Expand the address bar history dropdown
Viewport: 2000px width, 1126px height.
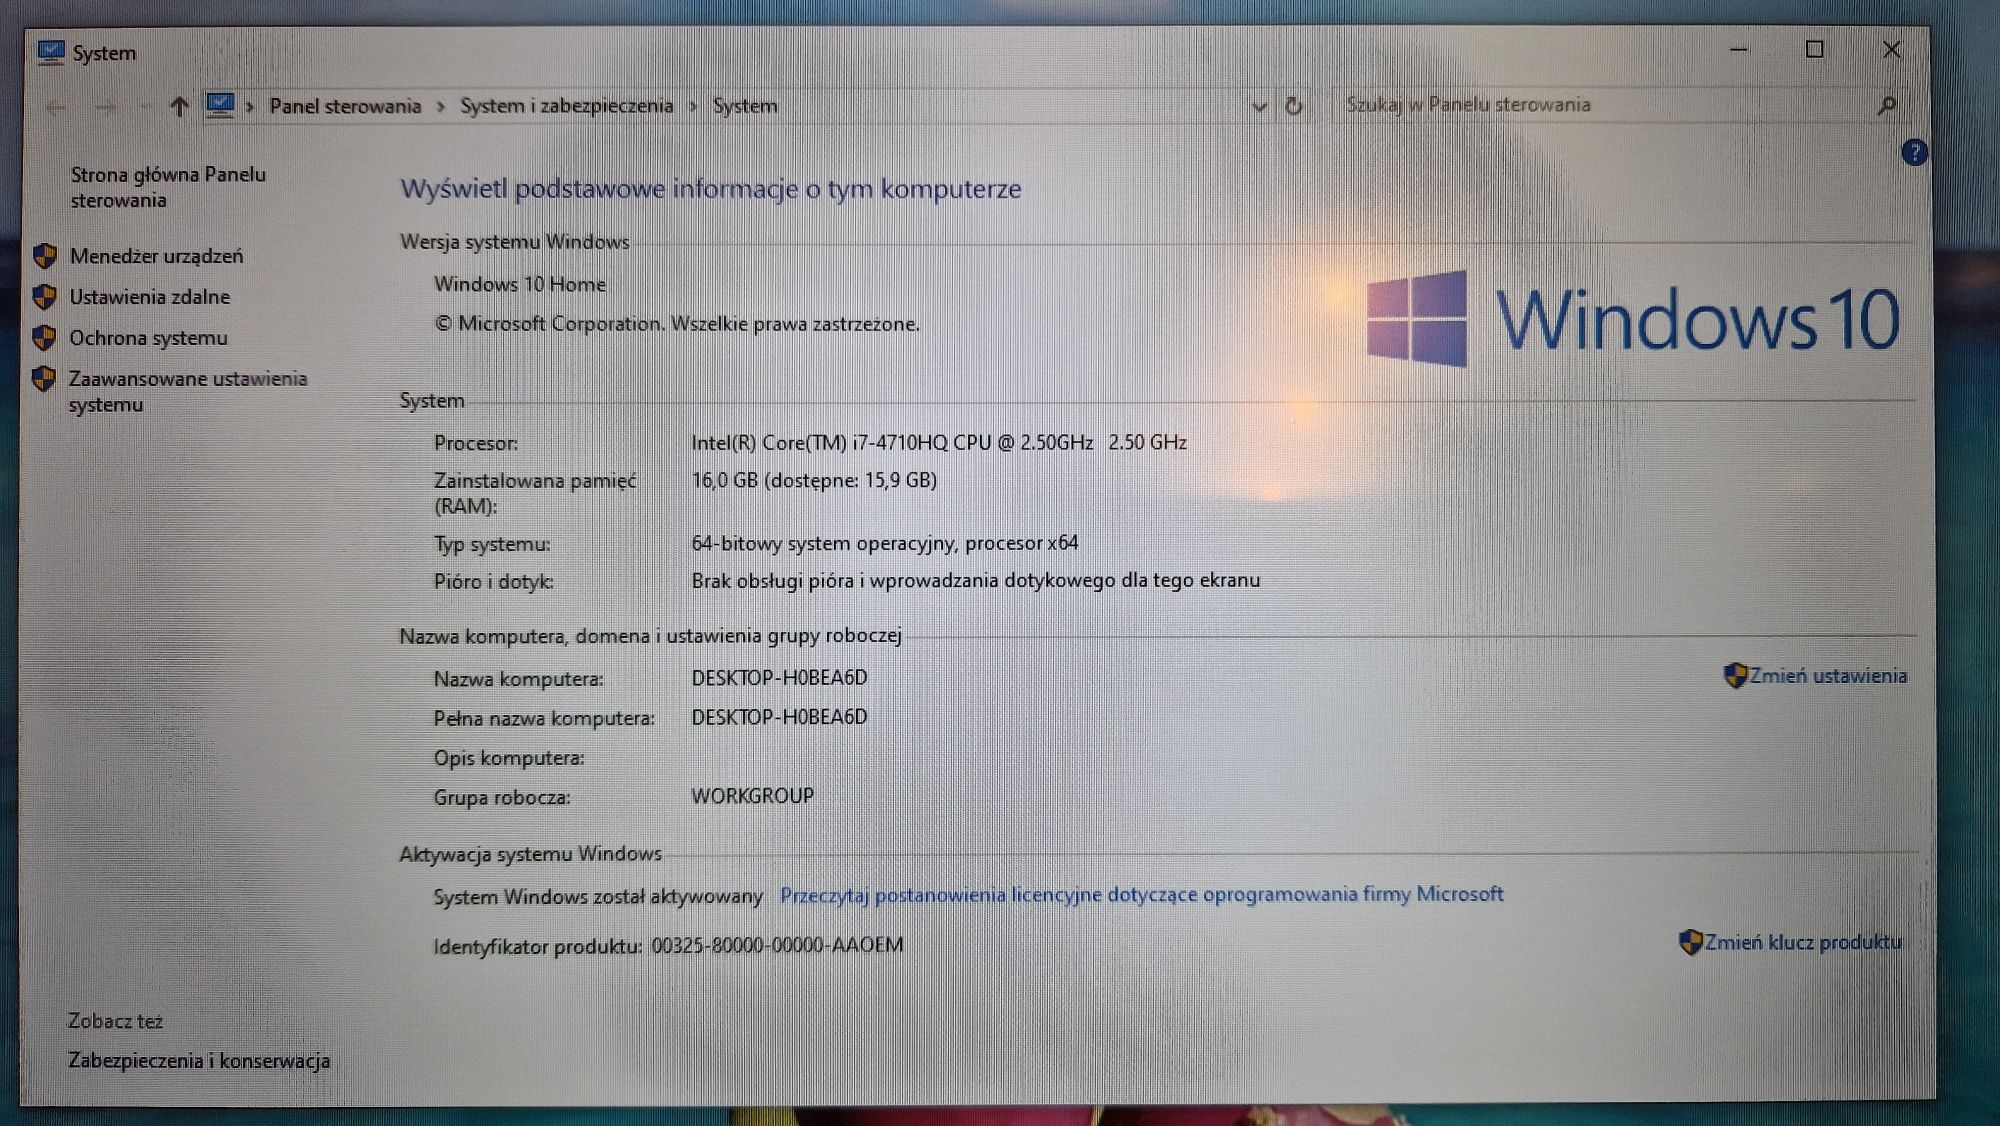(1259, 106)
